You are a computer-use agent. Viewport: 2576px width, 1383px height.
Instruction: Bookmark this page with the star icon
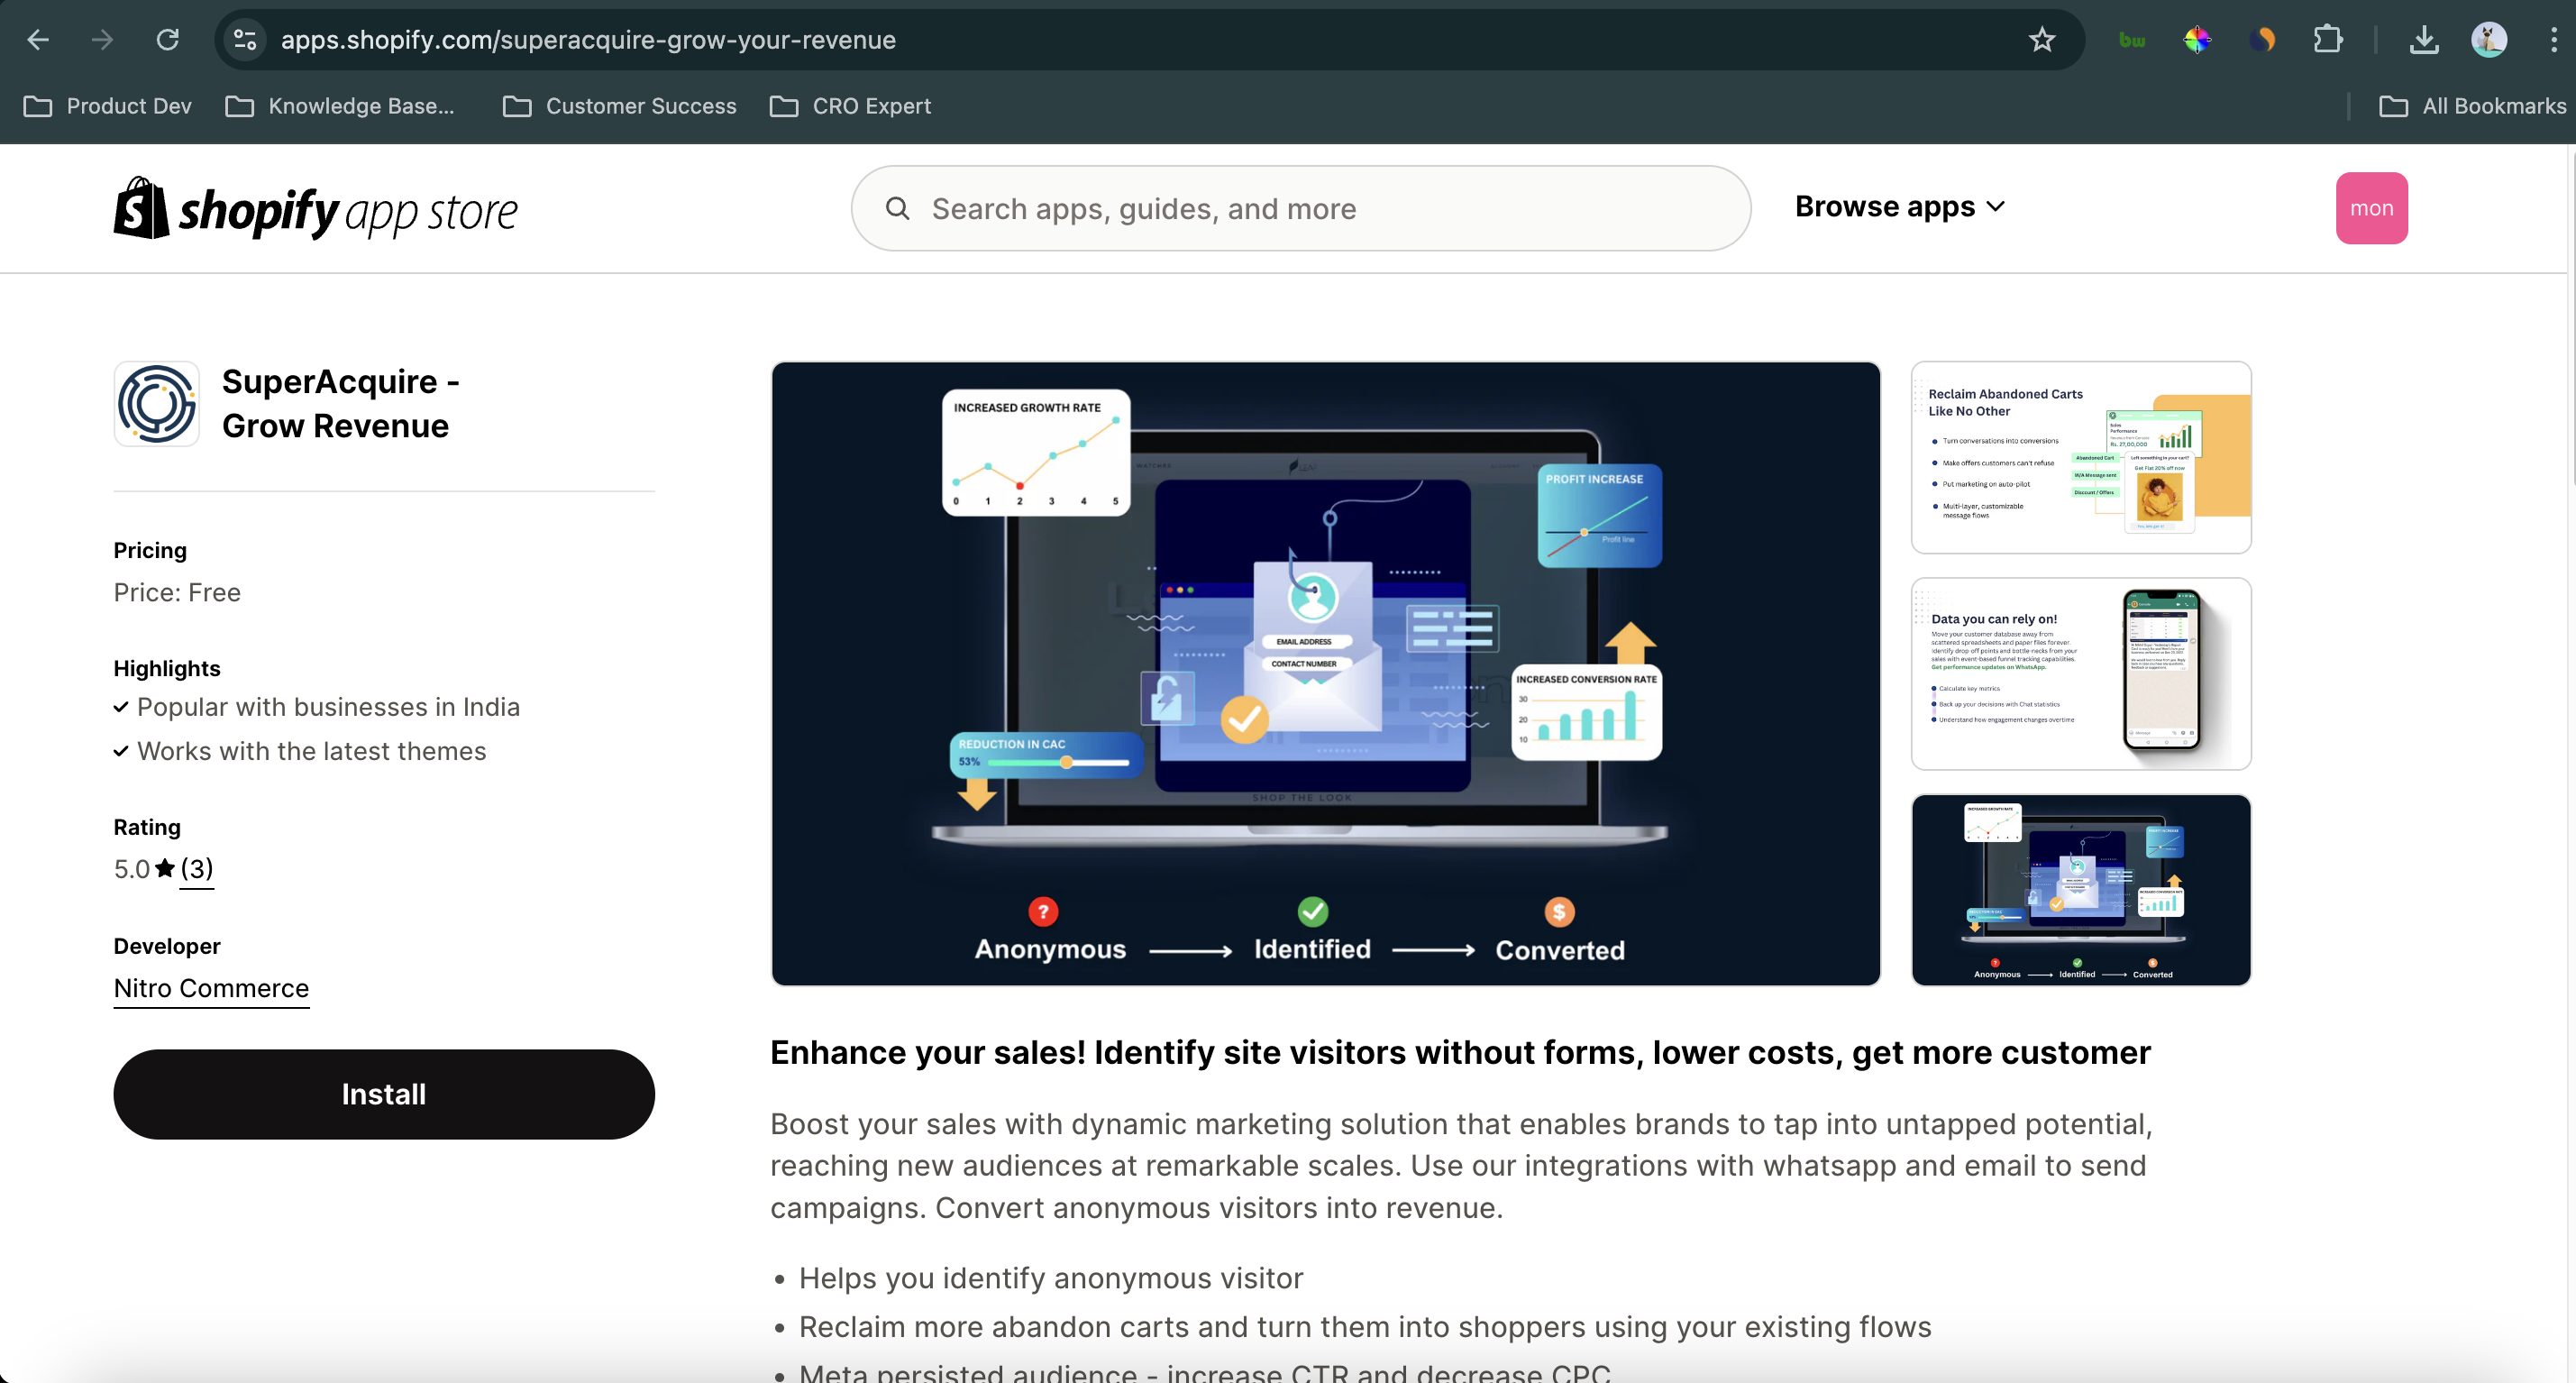click(x=2041, y=40)
